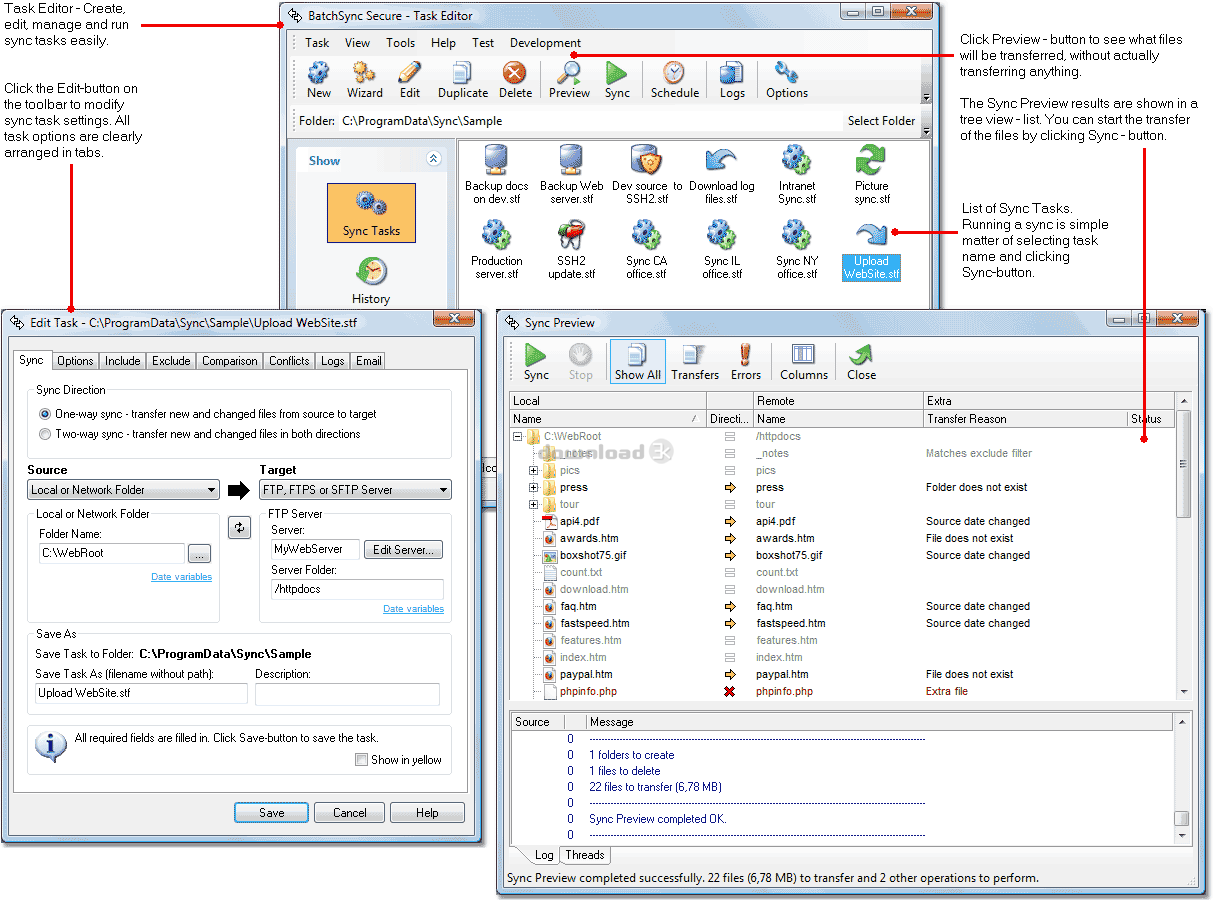Show Transfers in Sync Preview
The width and height of the screenshot is (1213, 902).
695,362
